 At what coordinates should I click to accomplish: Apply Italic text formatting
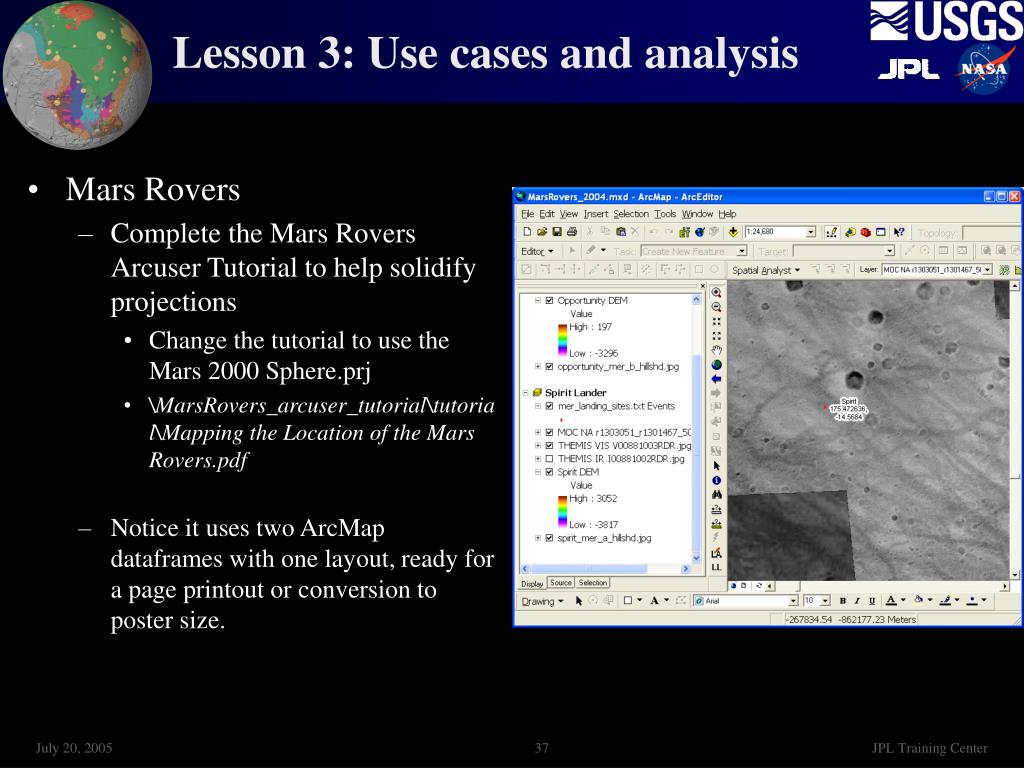(x=857, y=601)
